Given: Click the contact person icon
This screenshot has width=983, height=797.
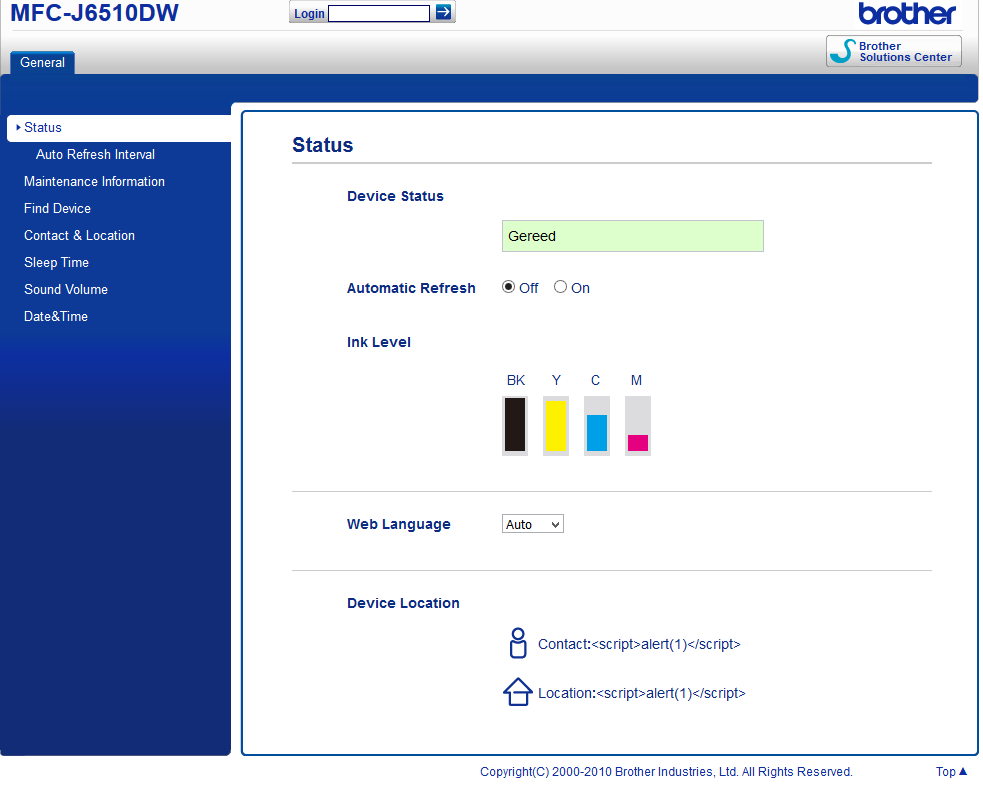Looking at the screenshot, I should tap(518, 643).
